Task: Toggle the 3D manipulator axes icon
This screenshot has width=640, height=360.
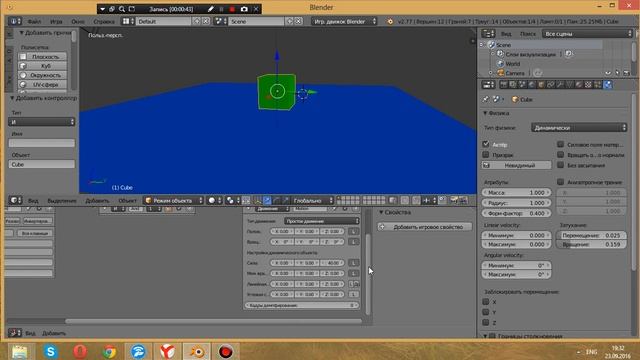Action: pyautogui.click(x=258, y=200)
